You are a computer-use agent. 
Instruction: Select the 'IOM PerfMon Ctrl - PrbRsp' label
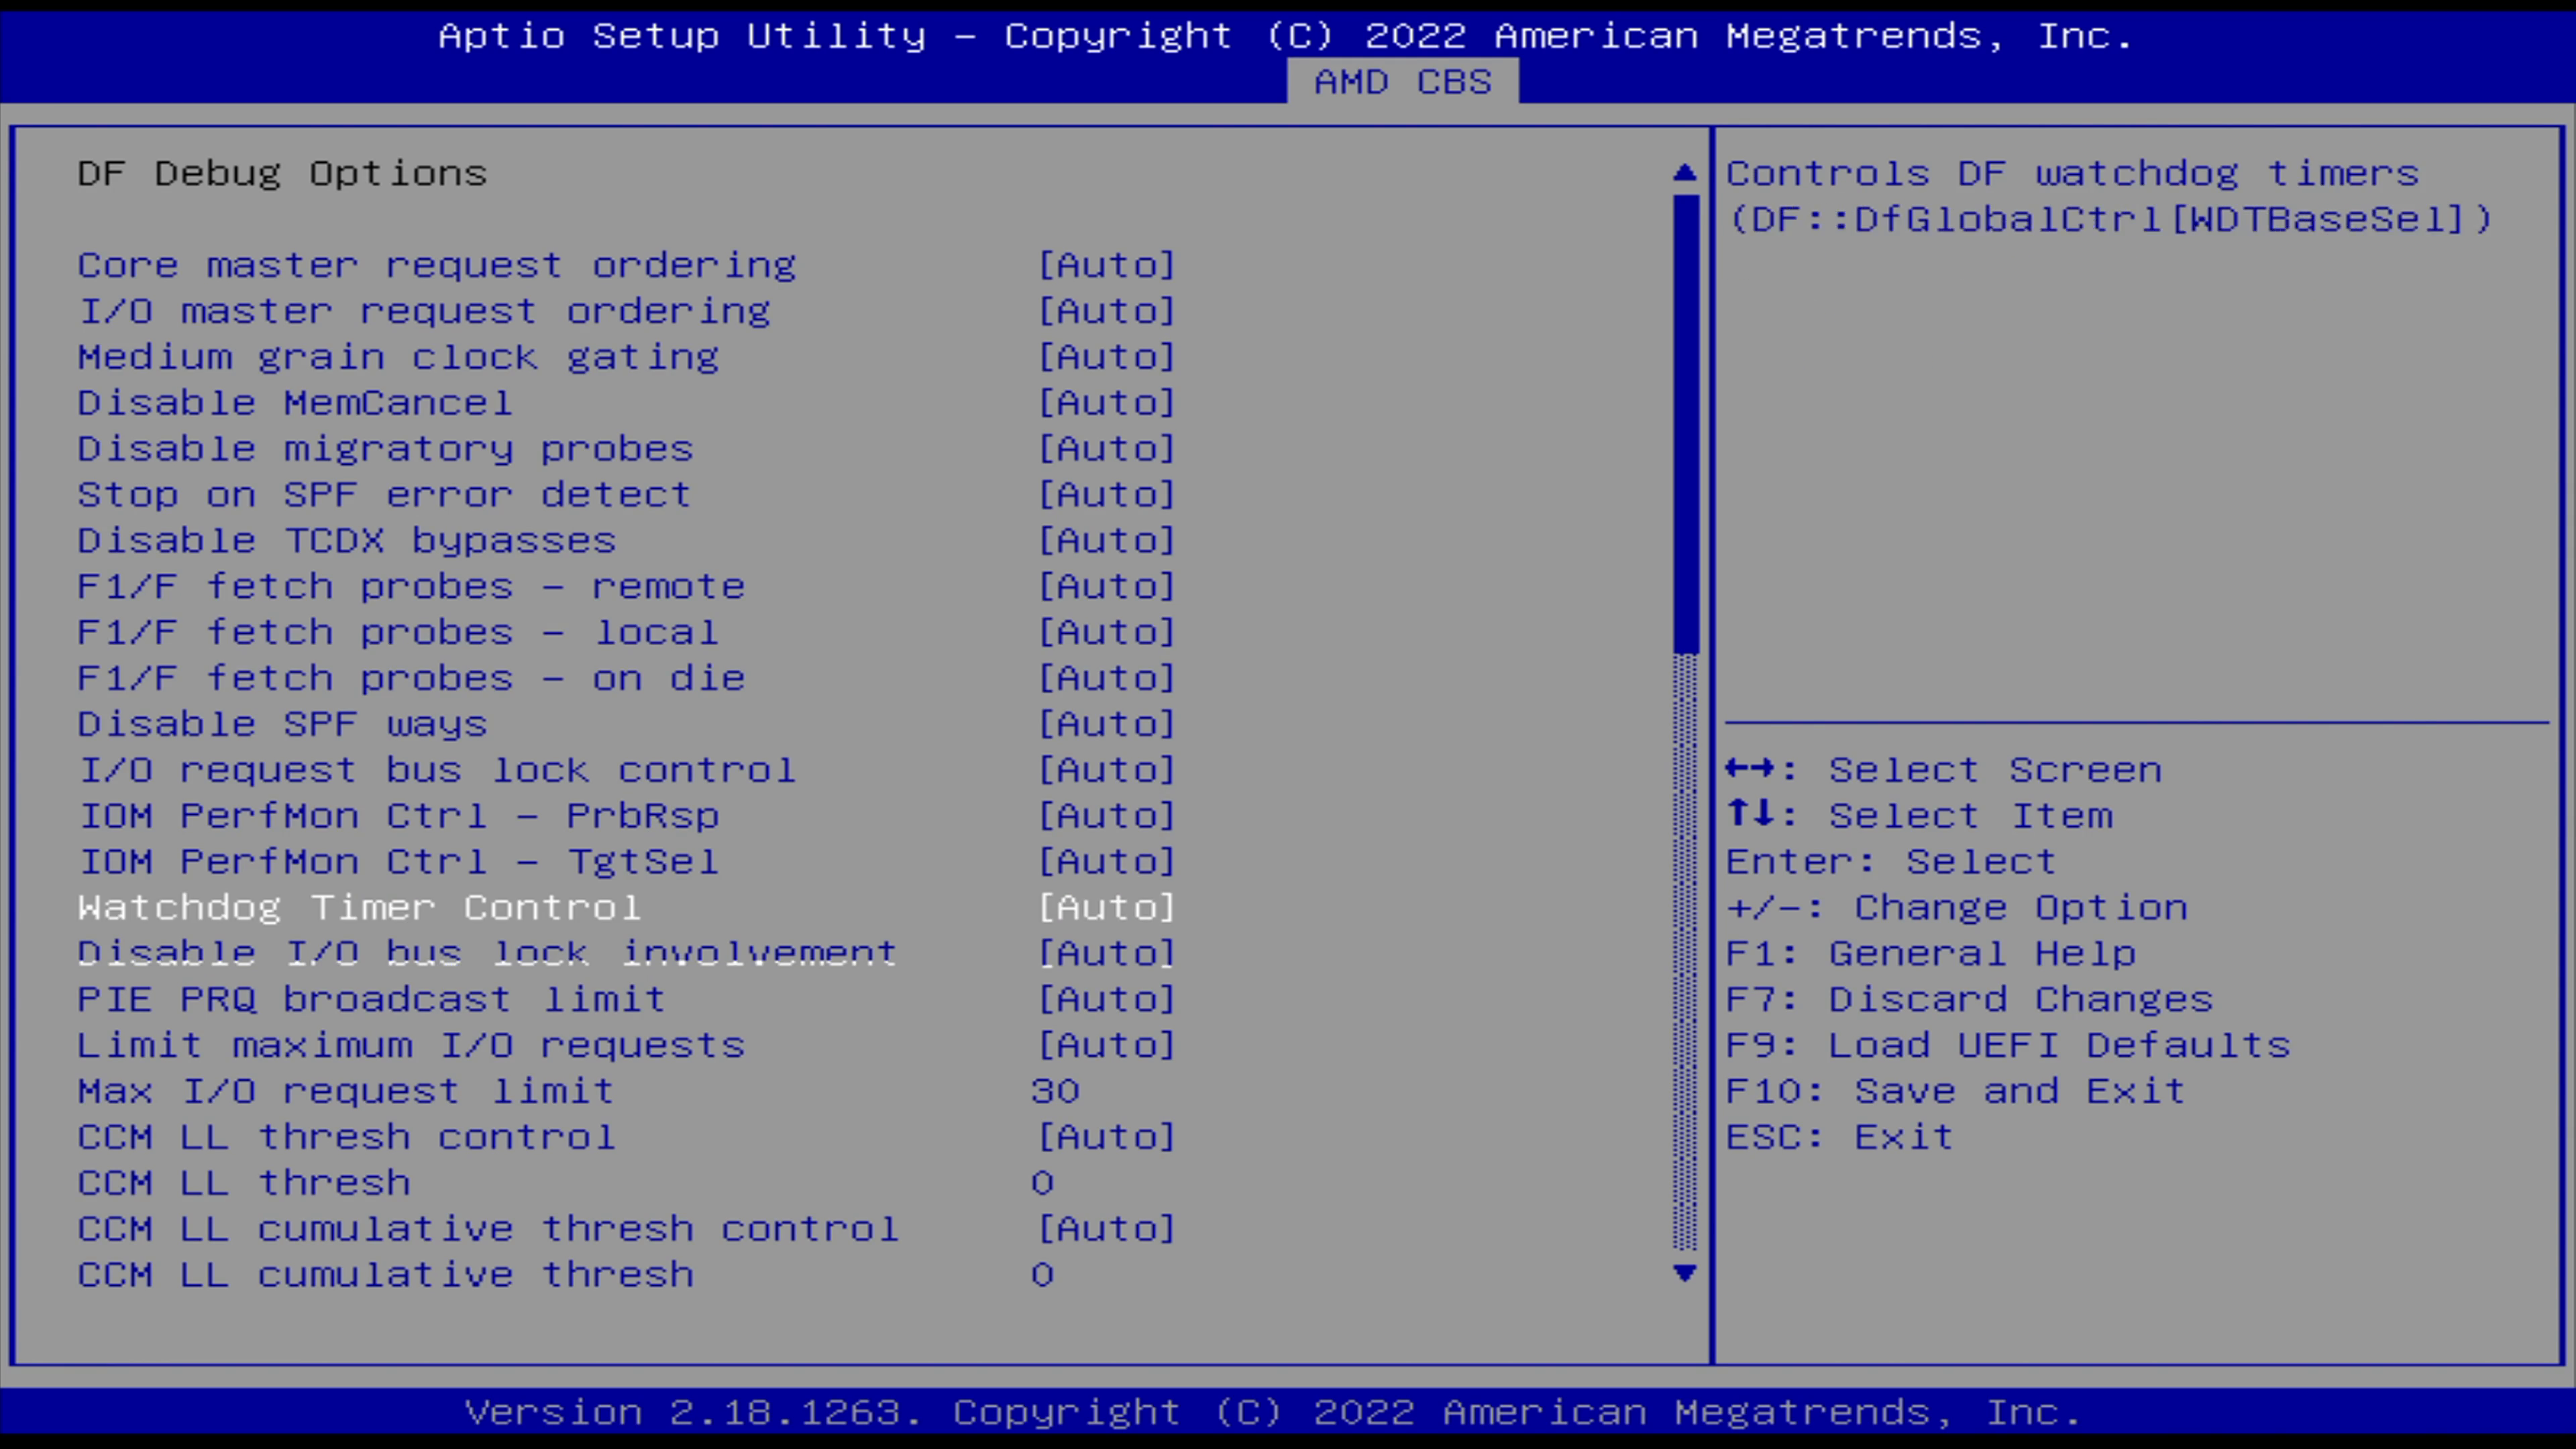click(398, 816)
